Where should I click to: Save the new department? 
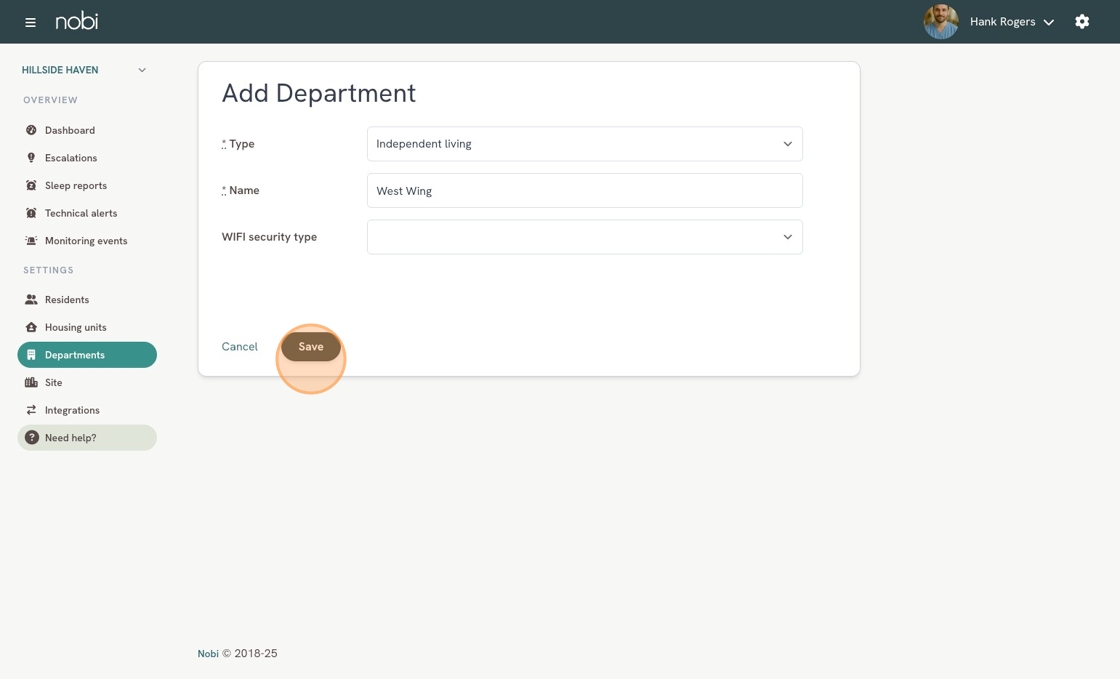(x=311, y=346)
